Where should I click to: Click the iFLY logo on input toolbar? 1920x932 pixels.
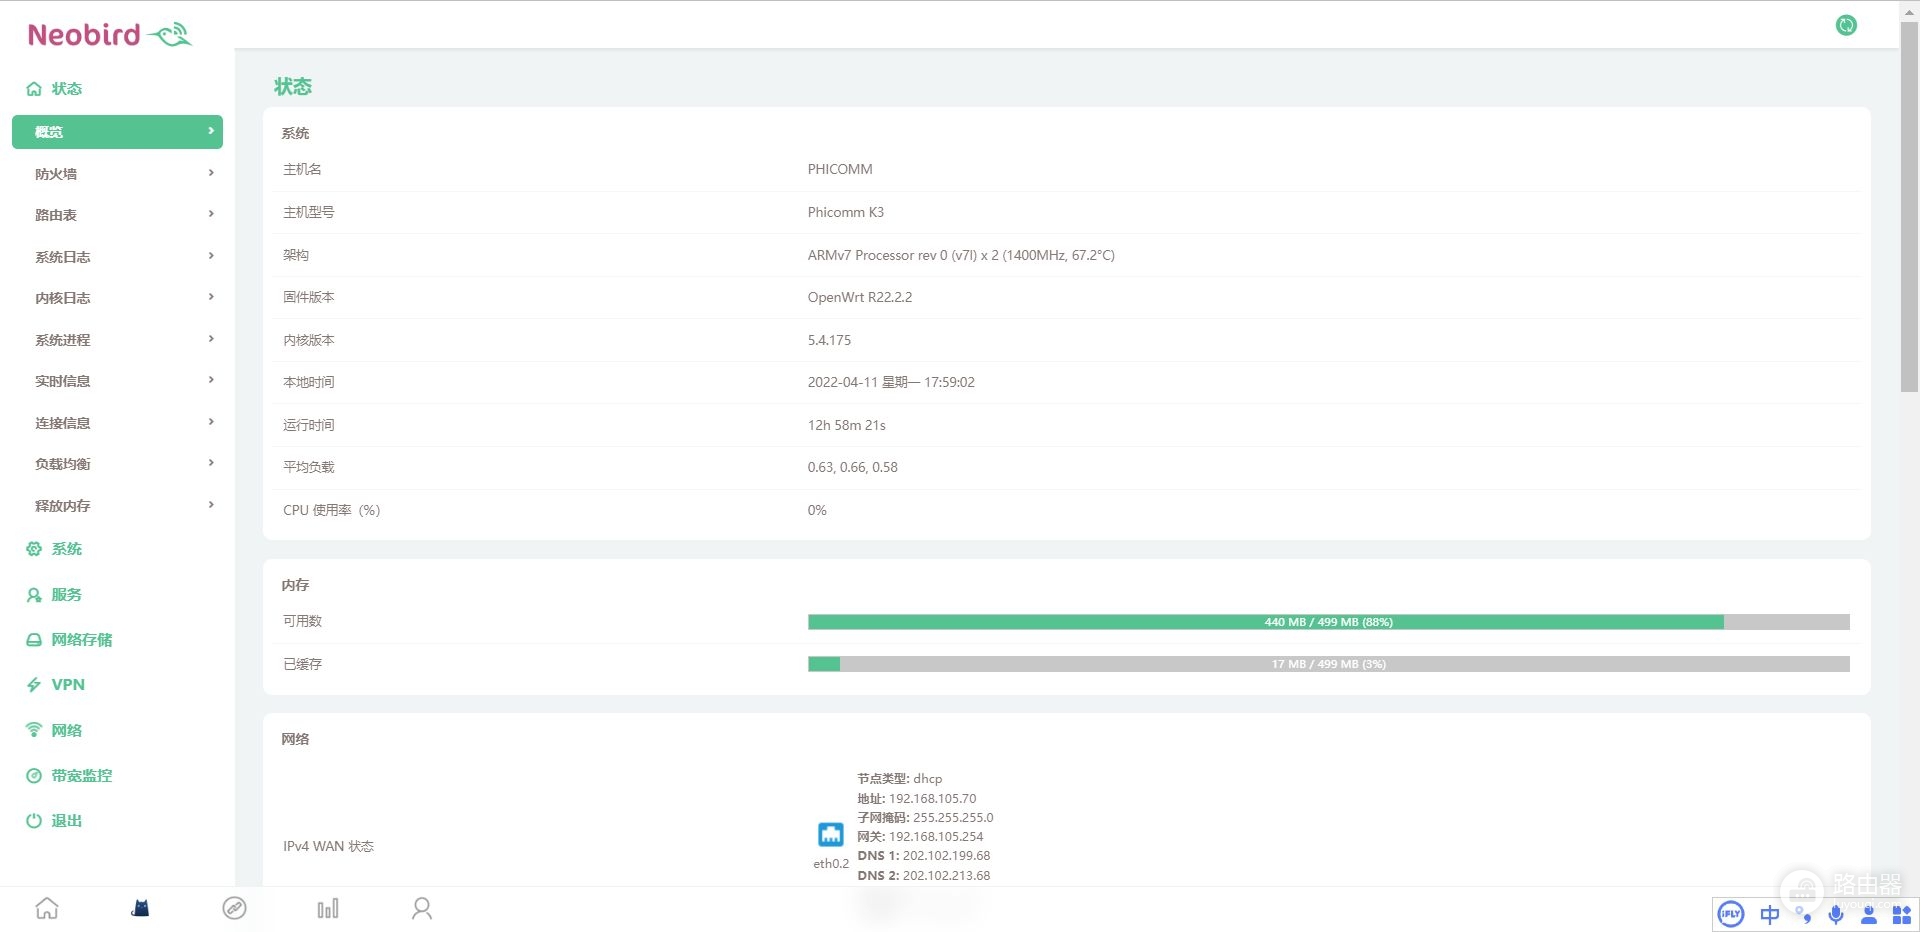1731,914
